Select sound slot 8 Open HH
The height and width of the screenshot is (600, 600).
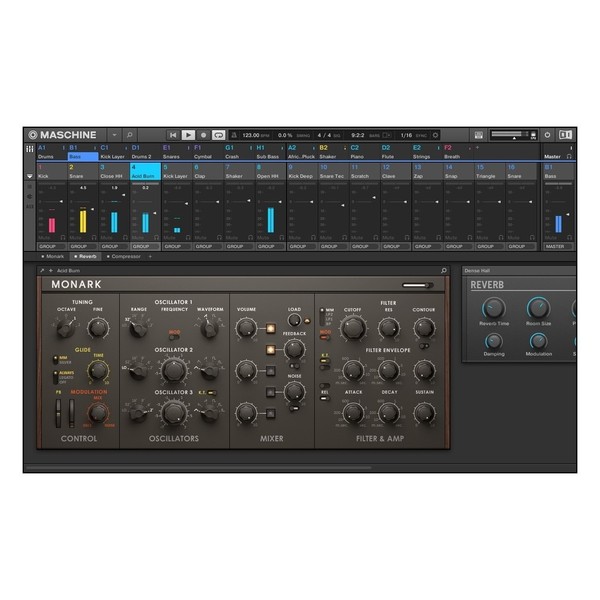270,171
